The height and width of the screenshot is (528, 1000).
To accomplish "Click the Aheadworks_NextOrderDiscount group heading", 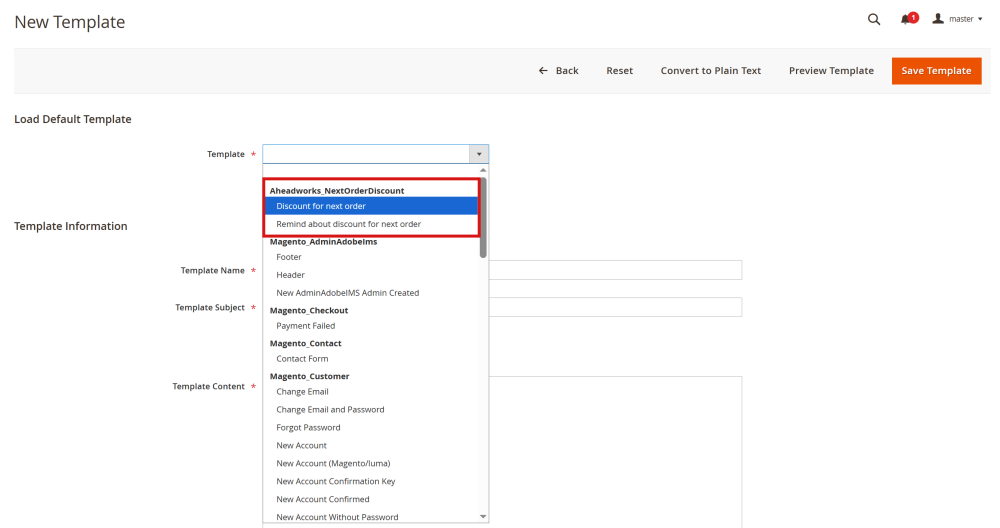I will point(337,191).
